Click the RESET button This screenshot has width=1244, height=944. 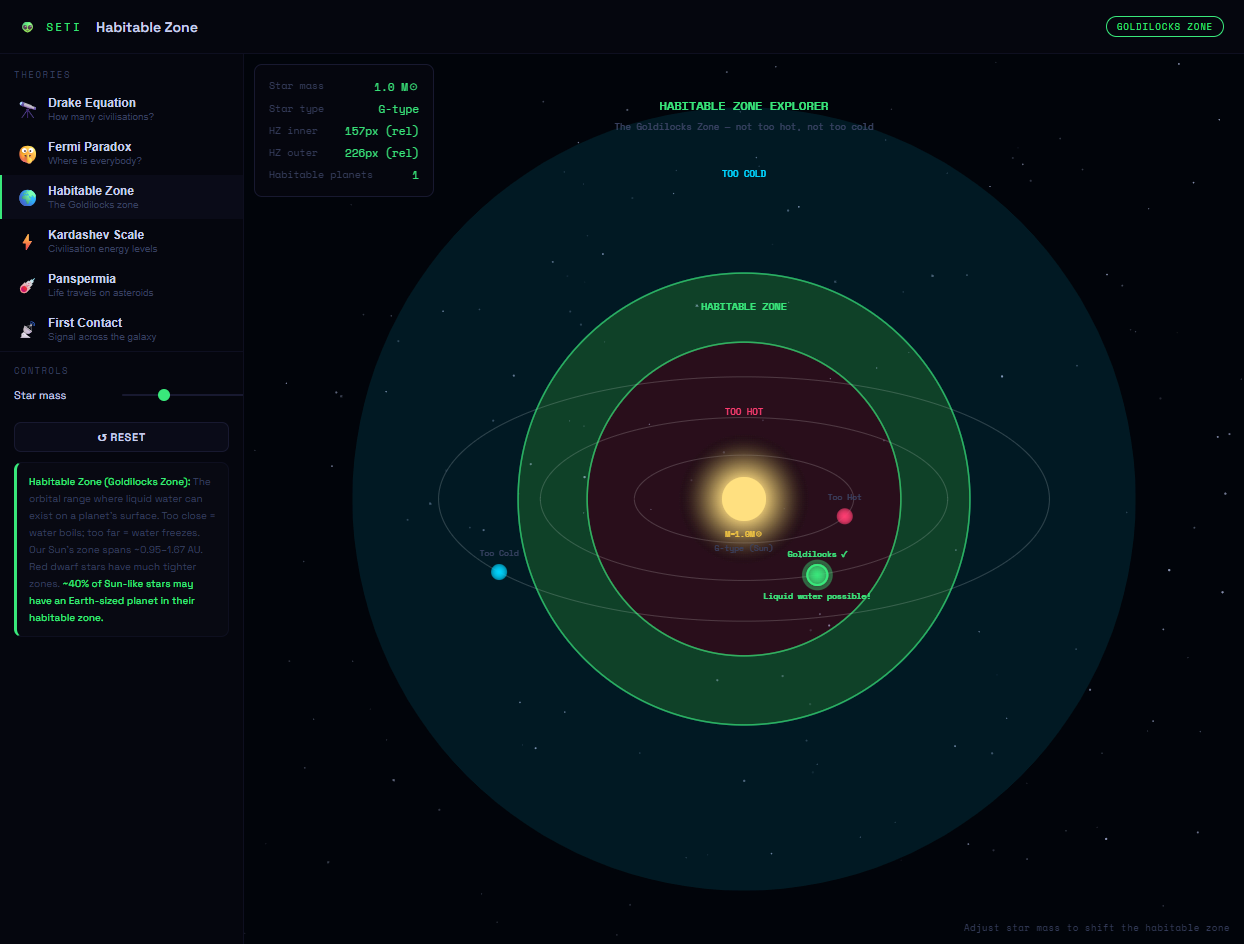[x=121, y=437]
